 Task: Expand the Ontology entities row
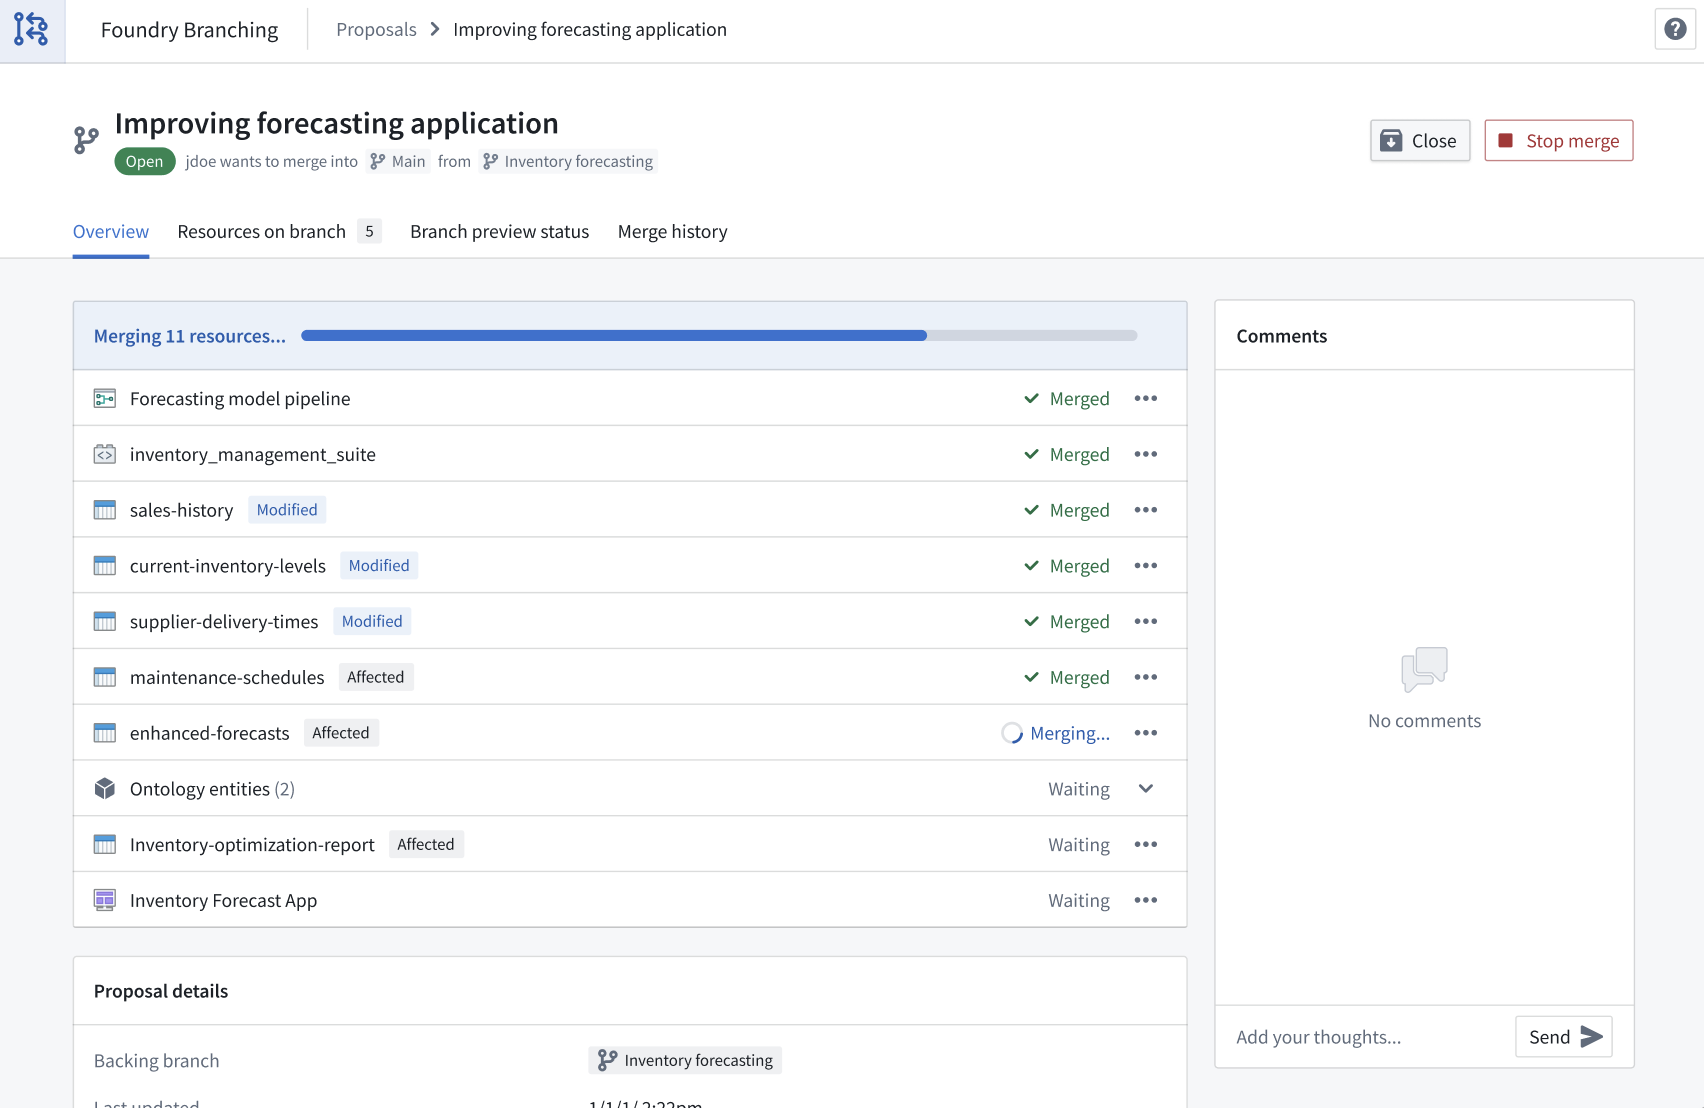tap(1146, 788)
